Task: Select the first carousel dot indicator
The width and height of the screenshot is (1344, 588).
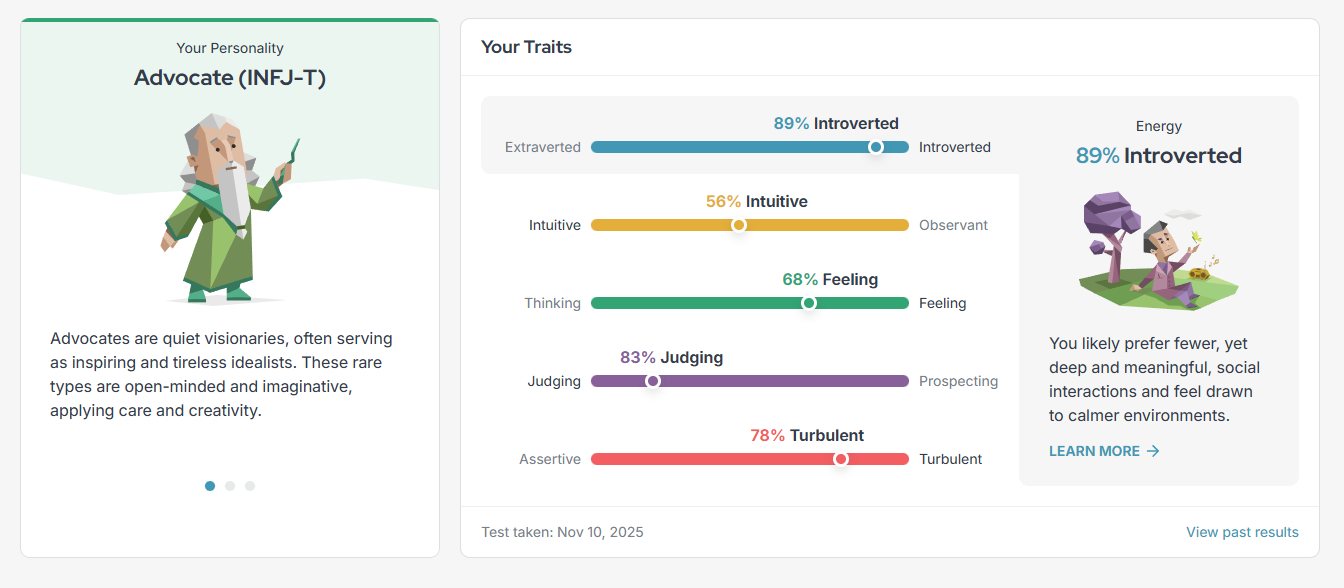Action: point(210,486)
